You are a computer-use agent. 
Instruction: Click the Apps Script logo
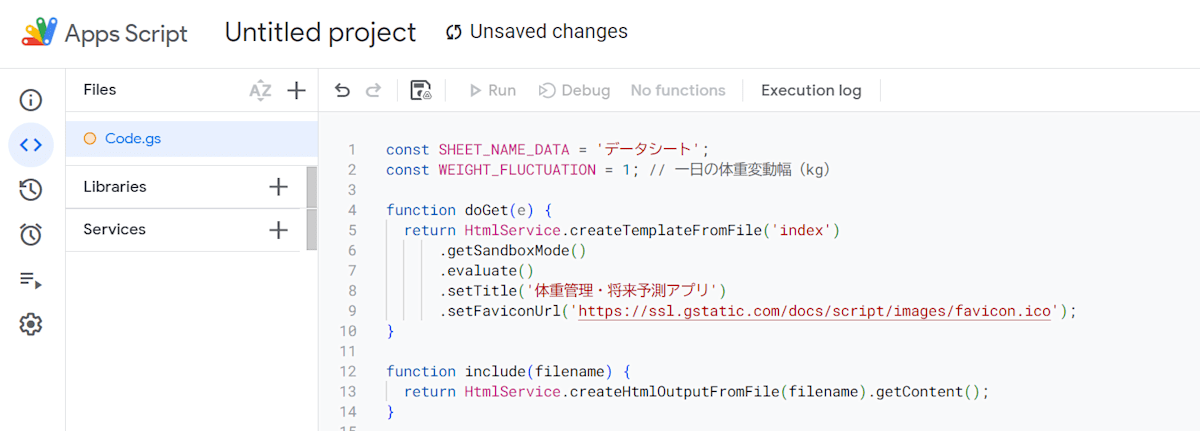[x=40, y=33]
